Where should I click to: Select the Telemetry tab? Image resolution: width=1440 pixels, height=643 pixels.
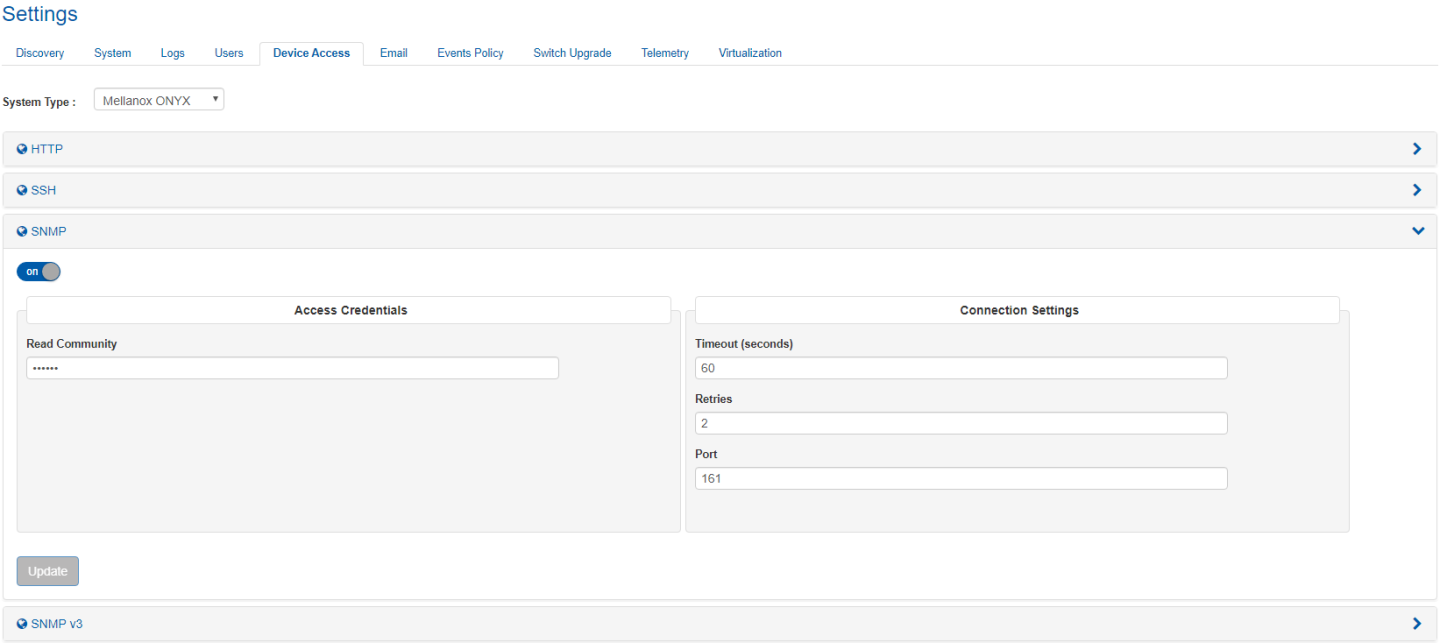pos(665,53)
